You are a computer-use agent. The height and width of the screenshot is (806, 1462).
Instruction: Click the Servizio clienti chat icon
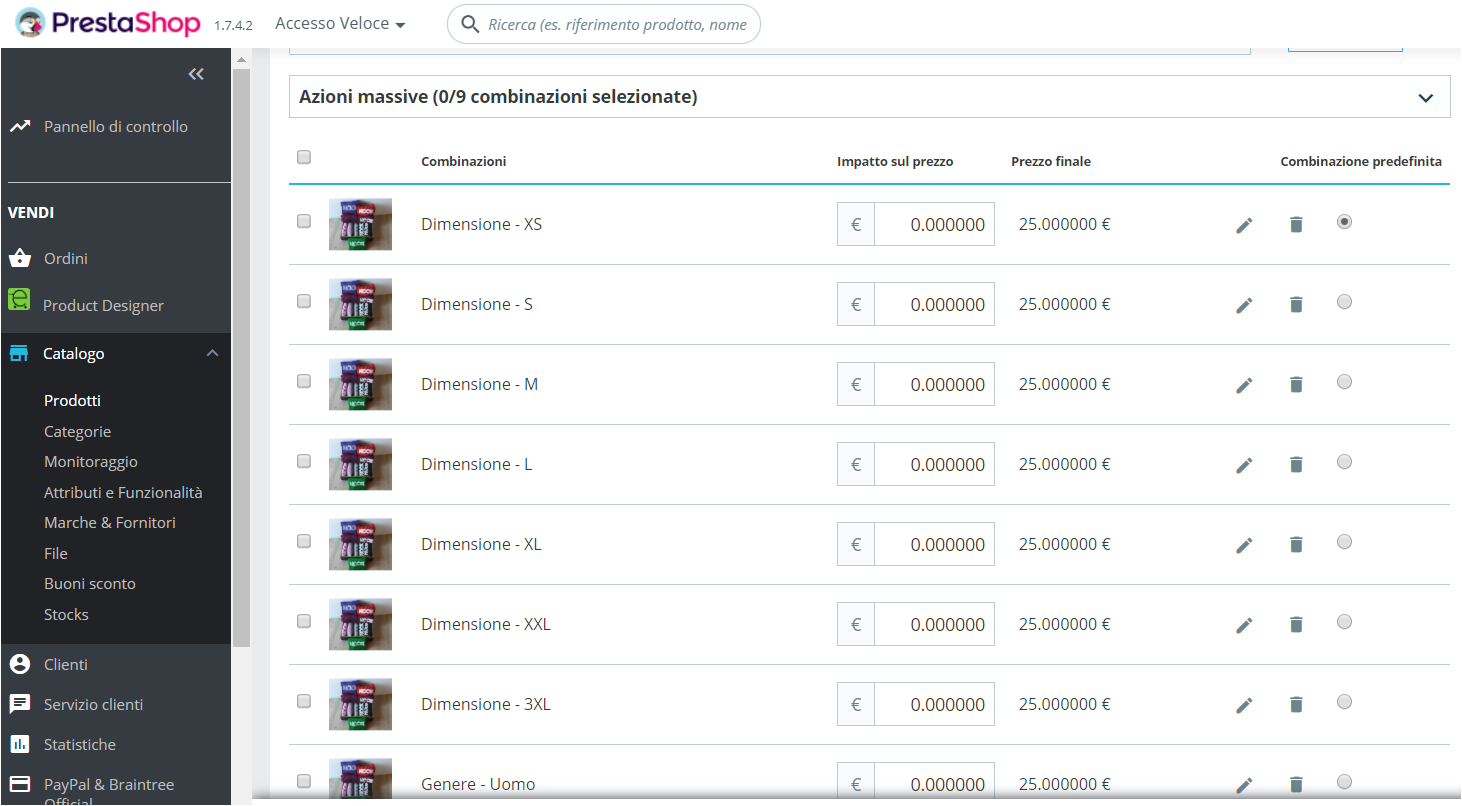19,704
